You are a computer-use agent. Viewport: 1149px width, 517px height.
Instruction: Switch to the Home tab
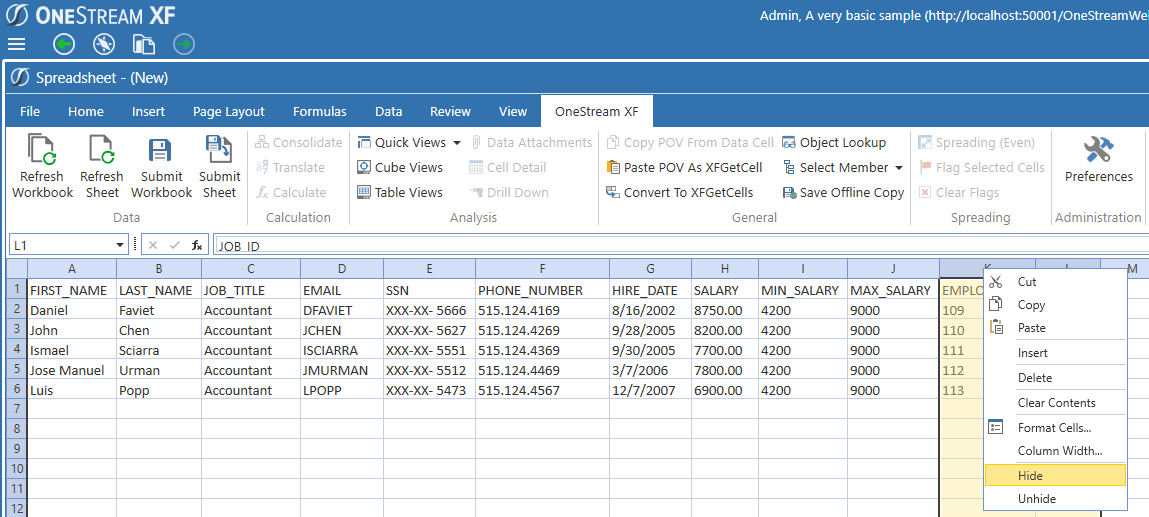coord(86,111)
